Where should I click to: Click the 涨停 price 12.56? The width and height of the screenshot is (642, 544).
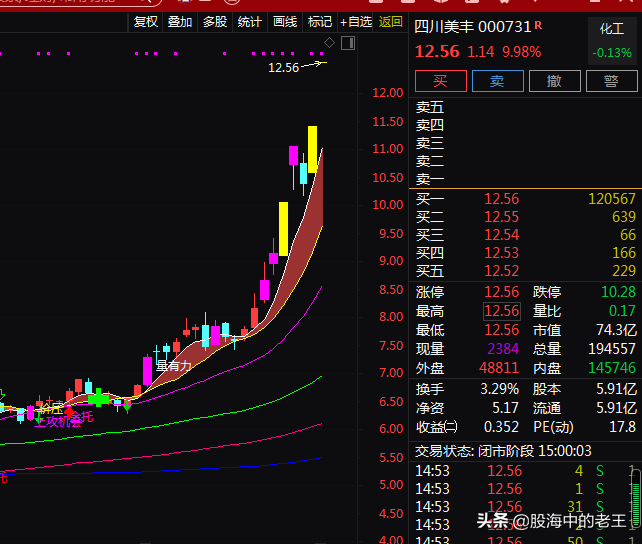click(502, 292)
